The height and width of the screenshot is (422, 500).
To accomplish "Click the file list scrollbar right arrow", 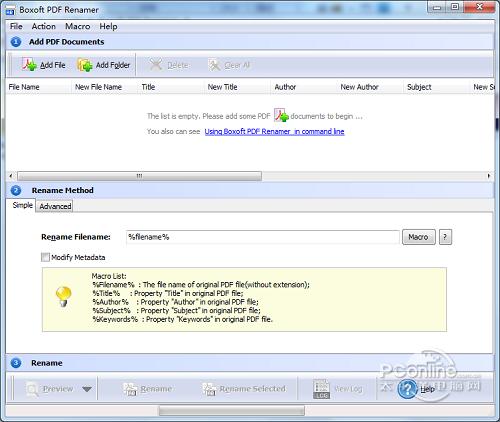I will click(x=489, y=176).
